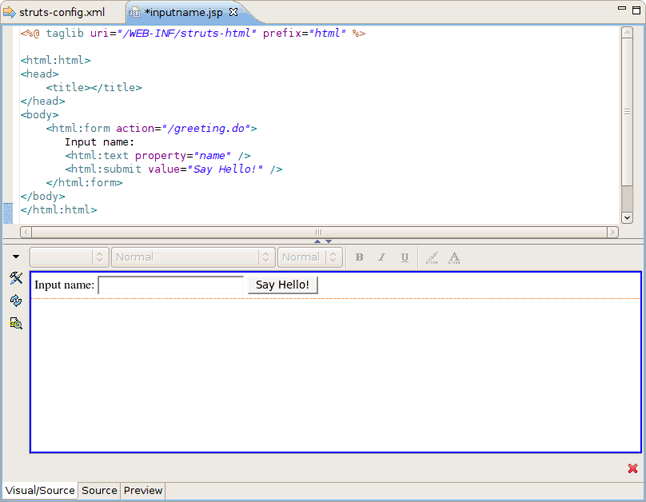Screen dimensions: 646x502
Task: Click the red X icon below visual pane
Action: pos(632,468)
